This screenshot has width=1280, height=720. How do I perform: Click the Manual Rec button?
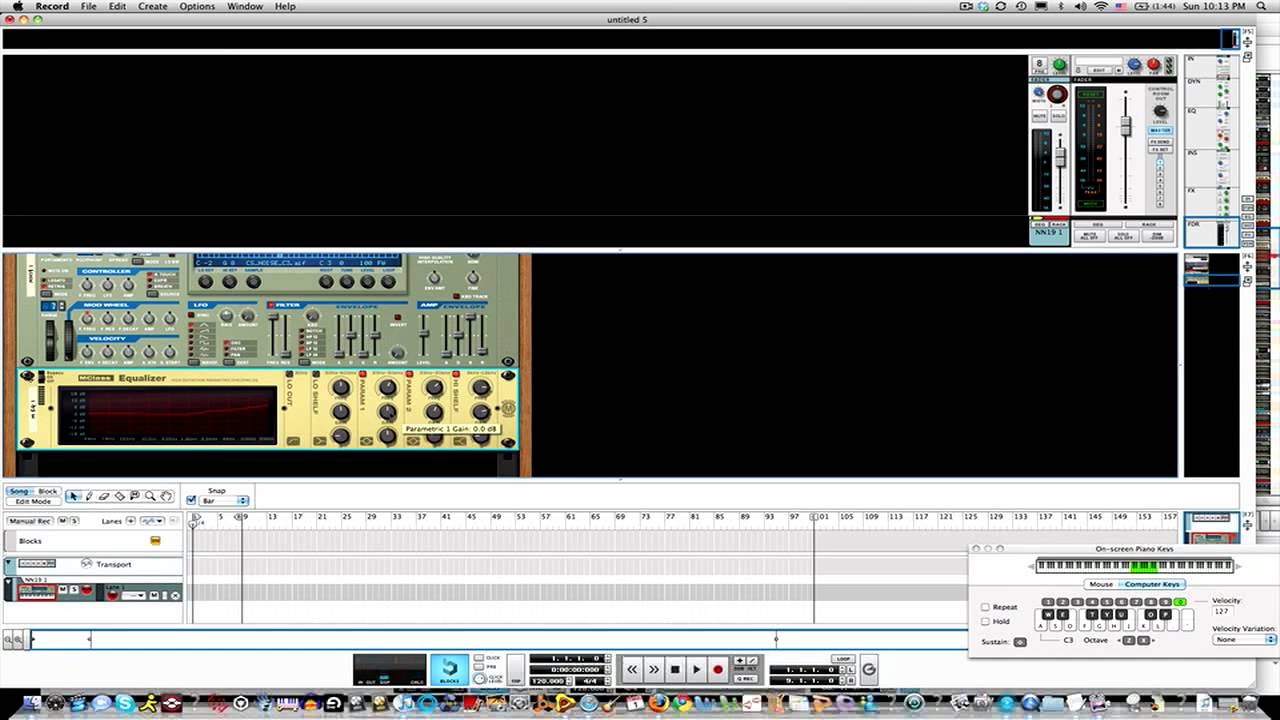(29, 521)
